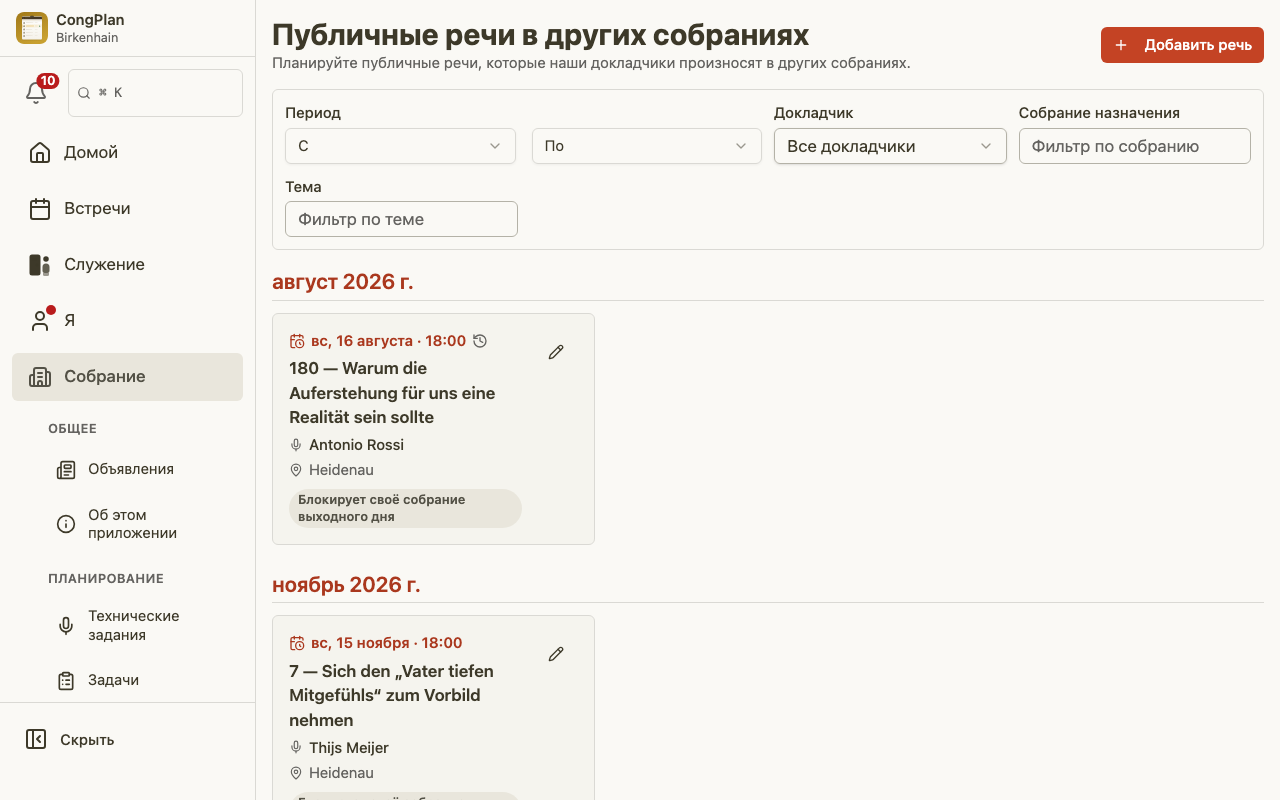Open the Домой menu item
The image size is (1280, 800).
pos(127,152)
